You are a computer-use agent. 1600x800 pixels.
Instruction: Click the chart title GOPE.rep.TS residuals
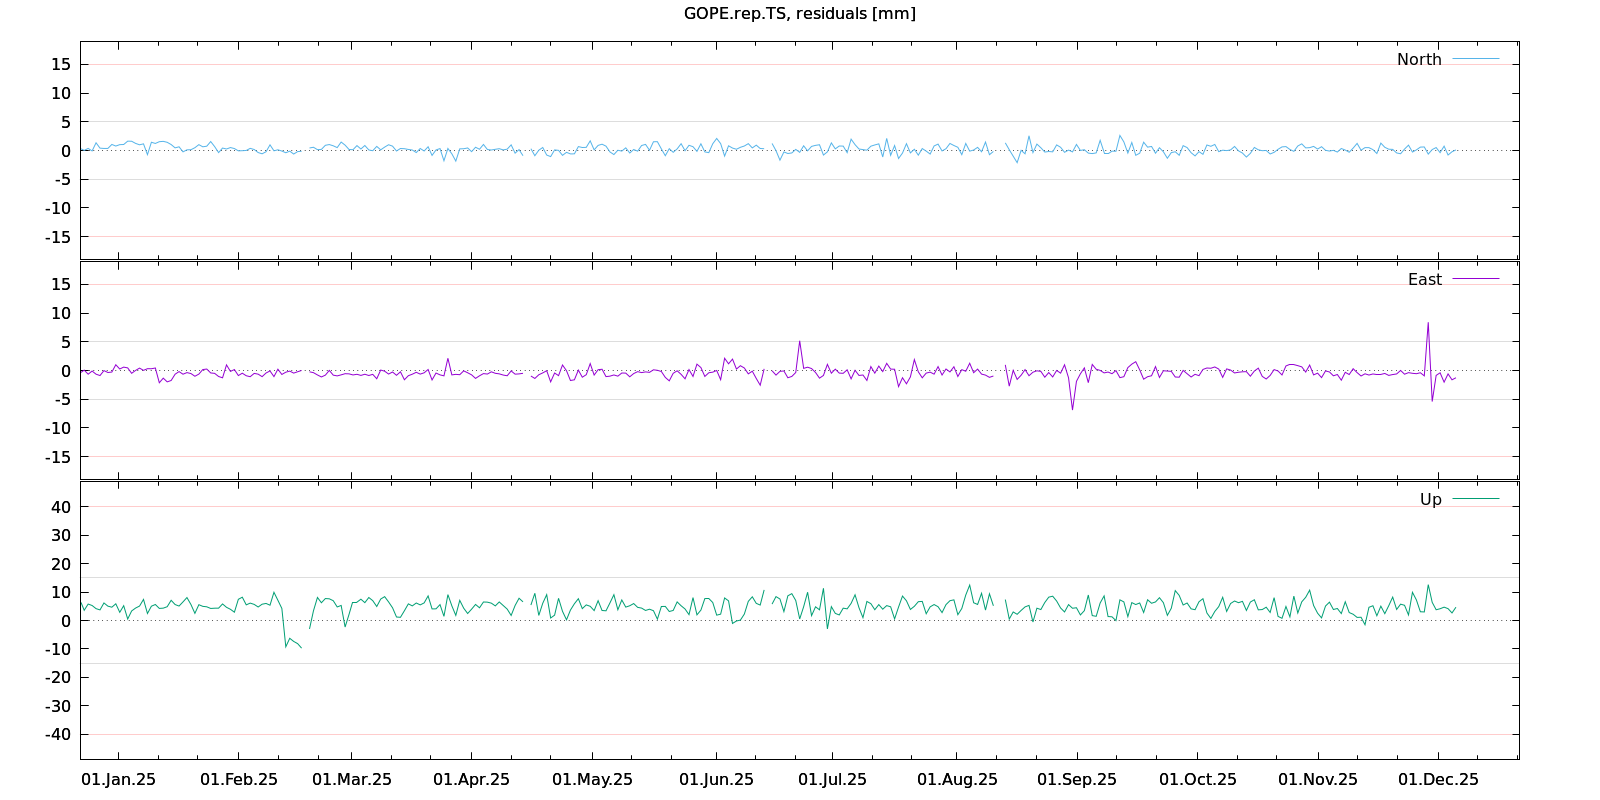[x=799, y=13]
